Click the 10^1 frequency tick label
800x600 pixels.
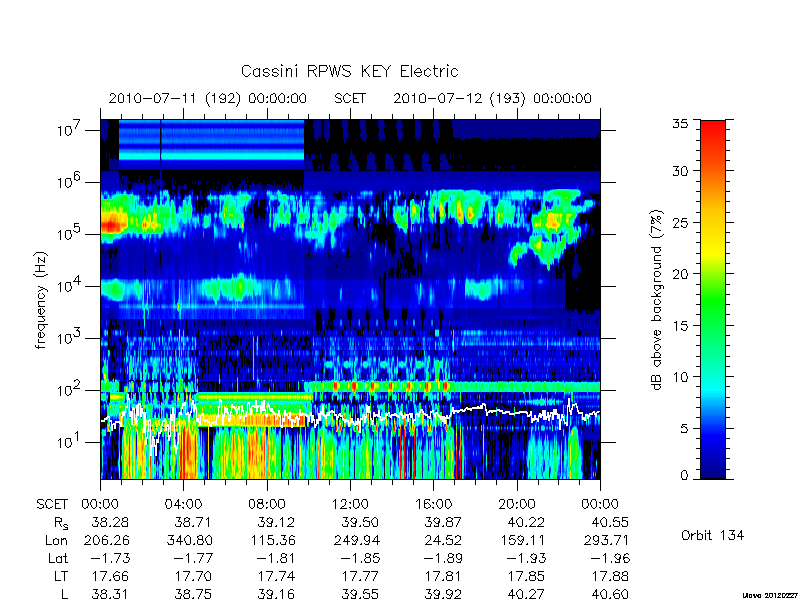(x=70, y=441)
